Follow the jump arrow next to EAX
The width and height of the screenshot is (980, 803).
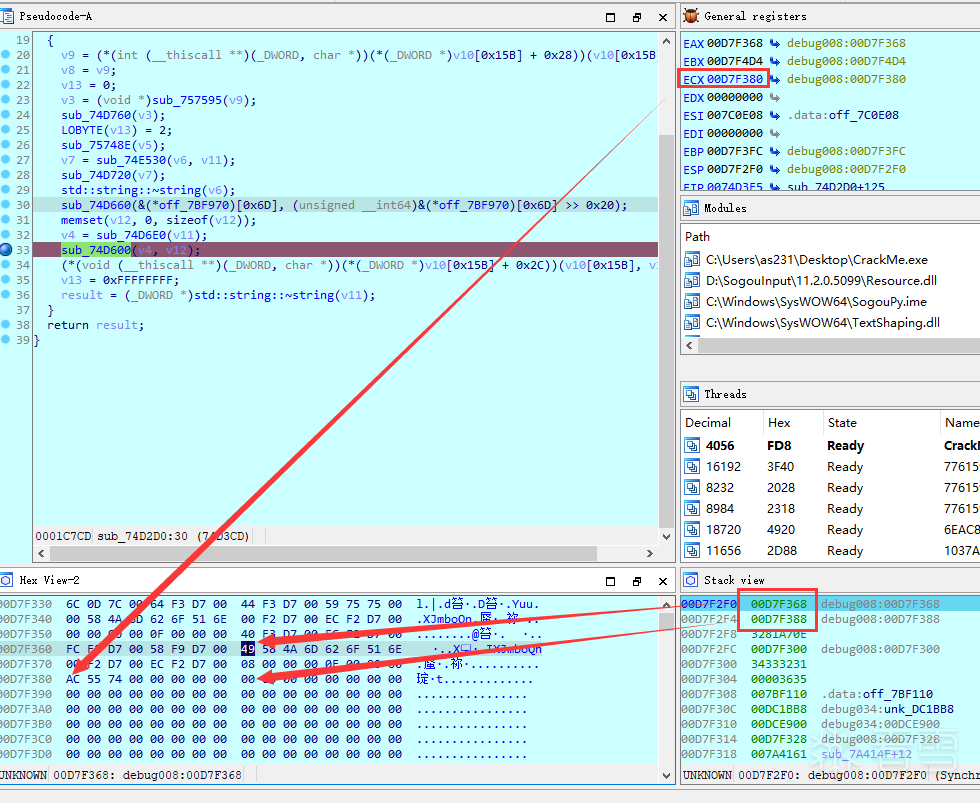pos(775,44)
